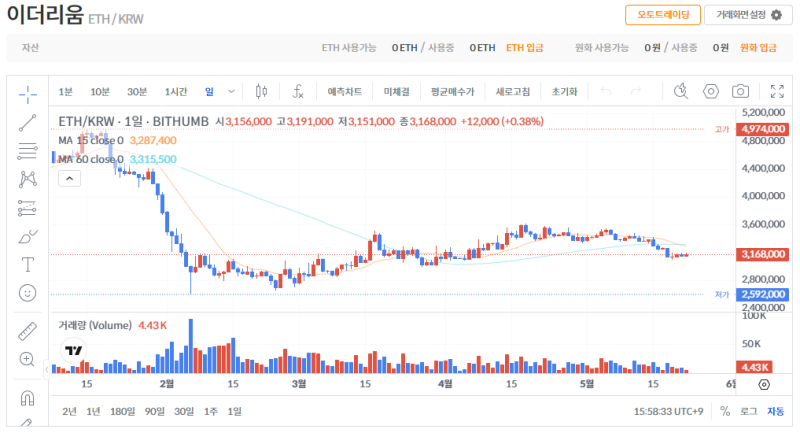This screenshot has width=800, height=433.
Task: Click the ETH/KRW BITHUMB symbol title
Action: pyautogui.click(x=134, y=121)
